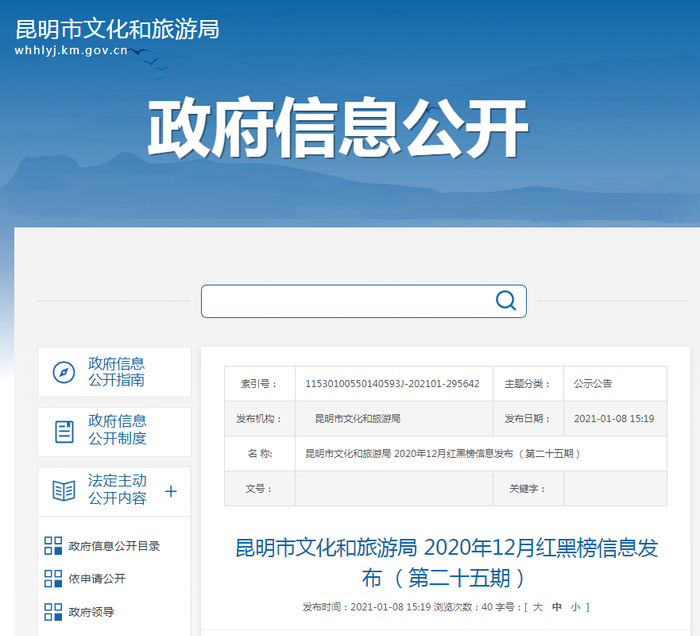Click publish date 2021-01-08 15:19 table cell
The width and height of the screenshot is (700, 636).
(x=614, y=419)
